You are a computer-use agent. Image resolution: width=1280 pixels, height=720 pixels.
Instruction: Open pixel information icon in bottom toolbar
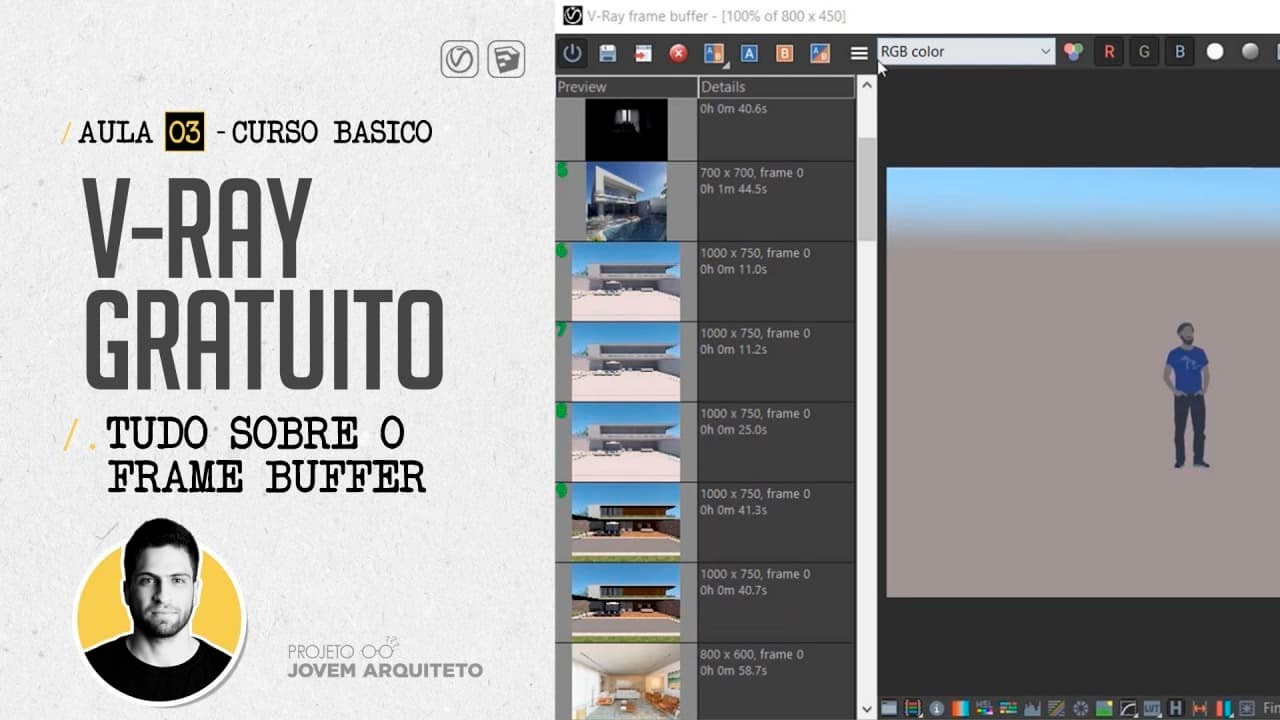point(937,708)
